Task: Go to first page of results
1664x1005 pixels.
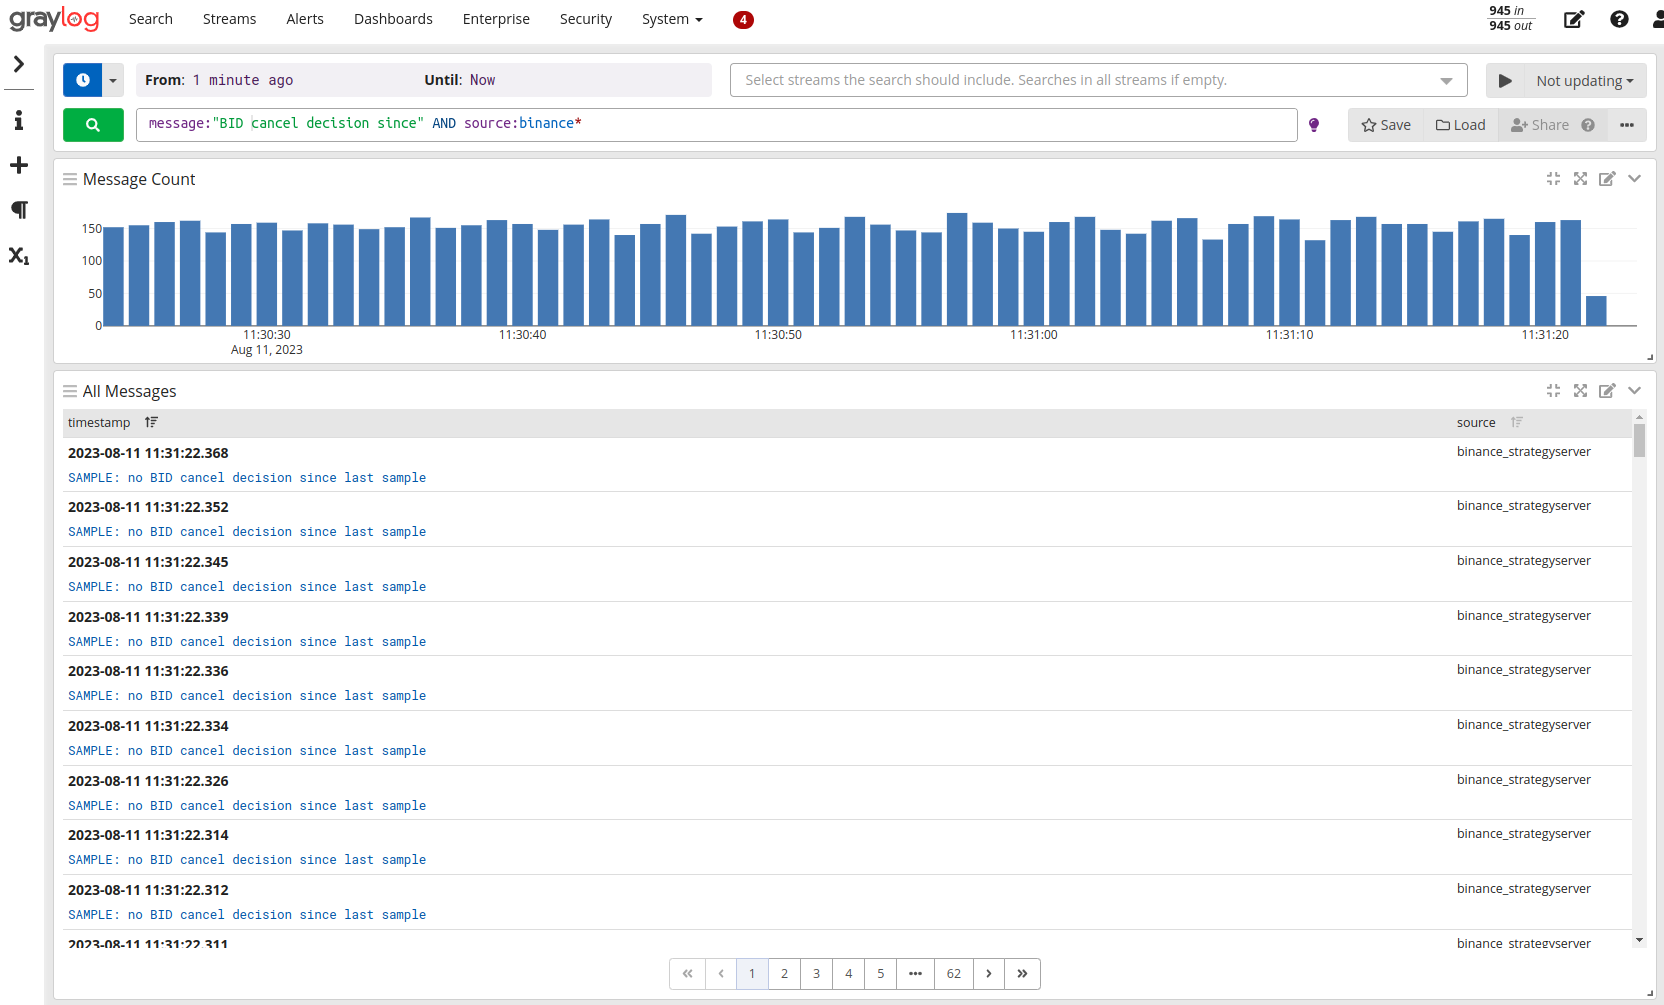Action: coord(687,974)
